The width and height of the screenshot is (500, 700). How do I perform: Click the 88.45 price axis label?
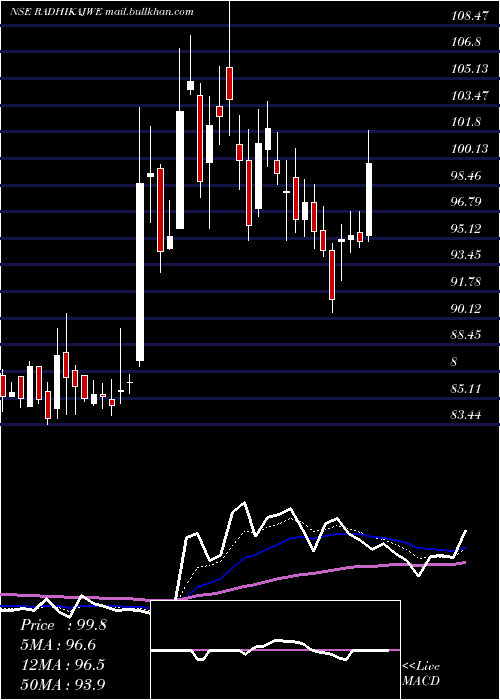[x=466, y=335]
